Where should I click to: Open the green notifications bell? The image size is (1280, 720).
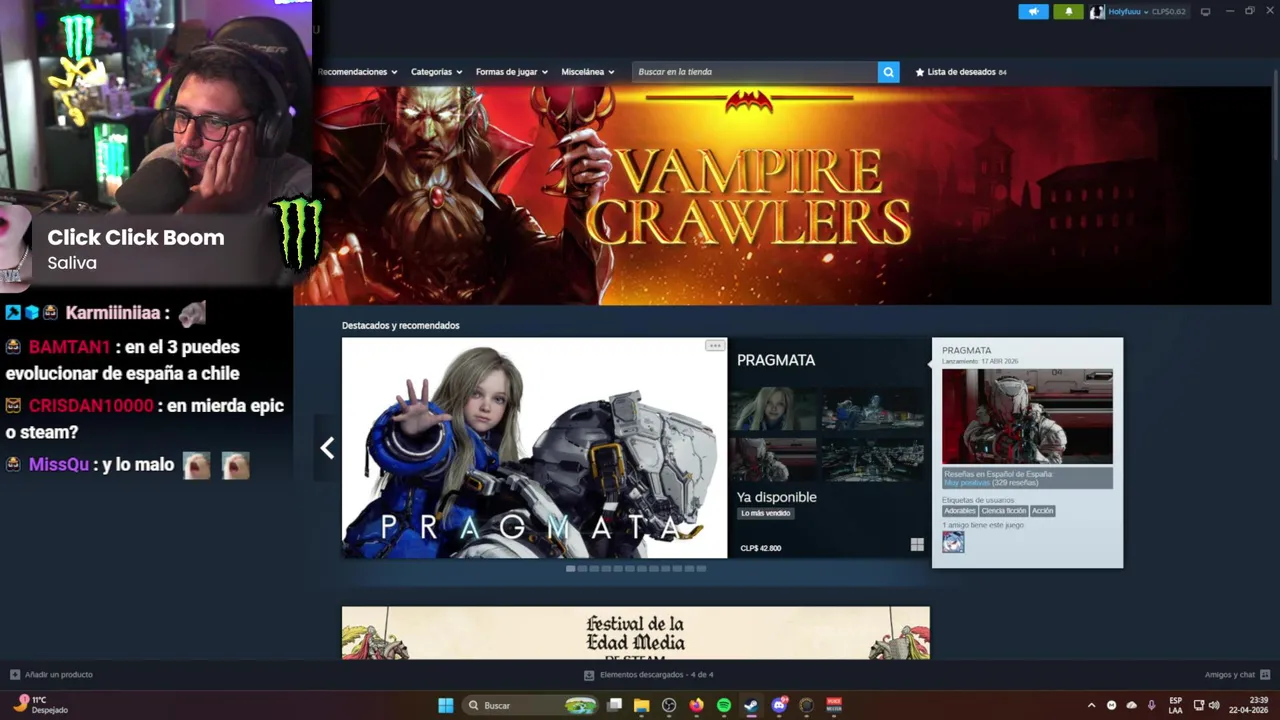pyautogui.click(x=1068, y=12)
